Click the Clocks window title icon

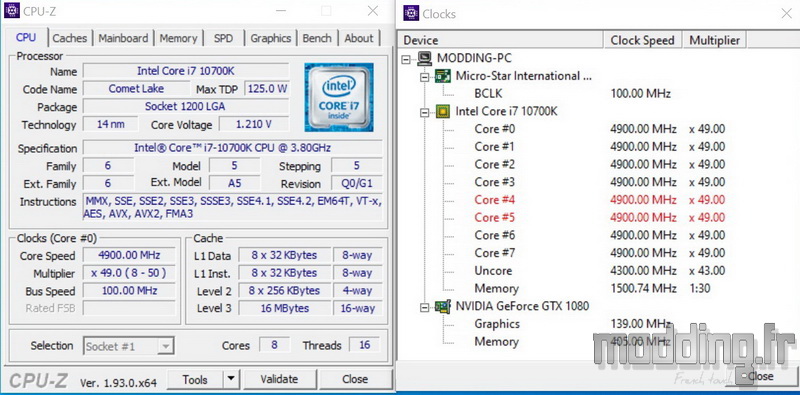411,13
